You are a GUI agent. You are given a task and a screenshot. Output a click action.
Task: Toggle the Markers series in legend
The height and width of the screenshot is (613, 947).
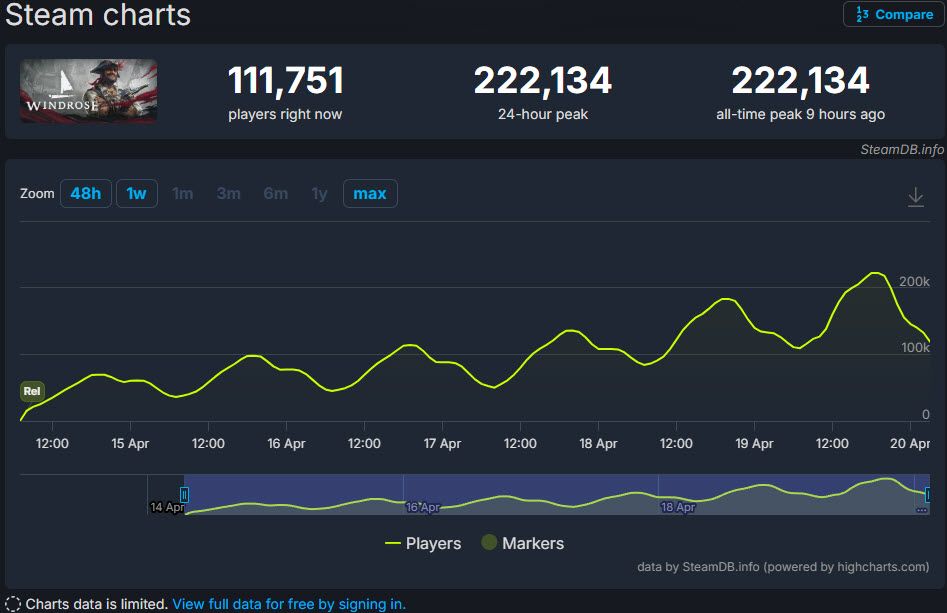pyautogui.click(x=522, y=543)
